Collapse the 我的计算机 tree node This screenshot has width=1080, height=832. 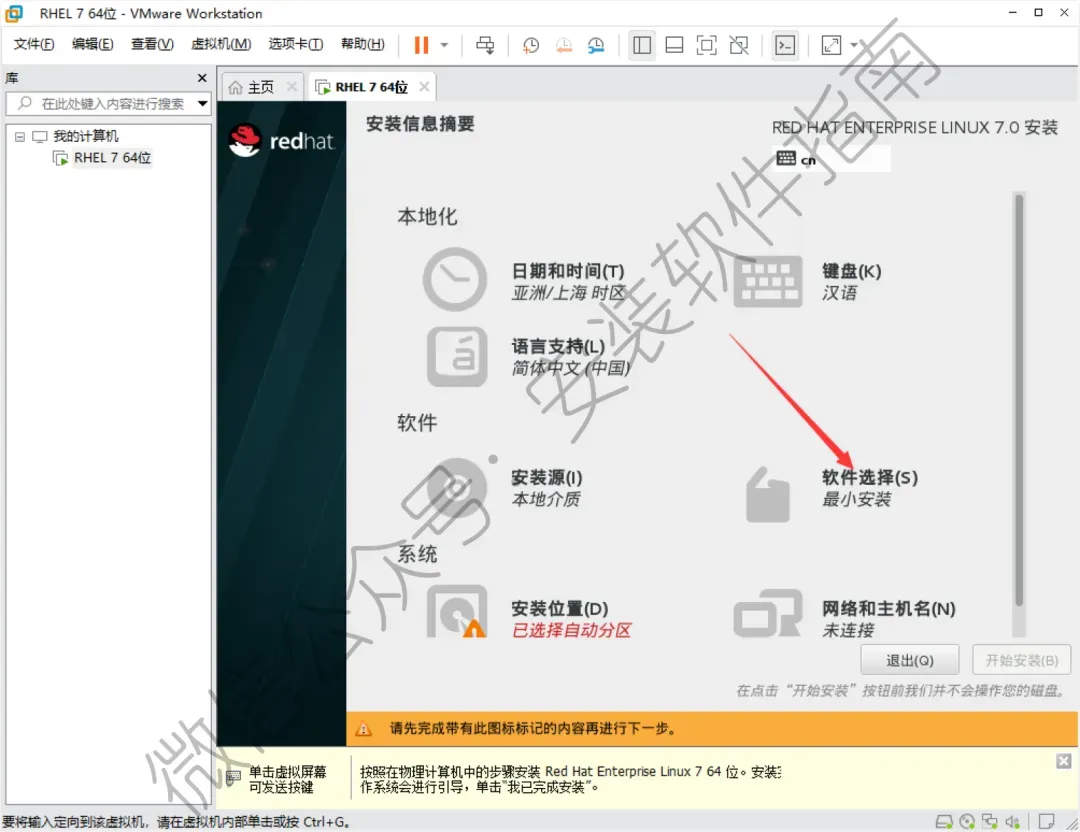20,136
